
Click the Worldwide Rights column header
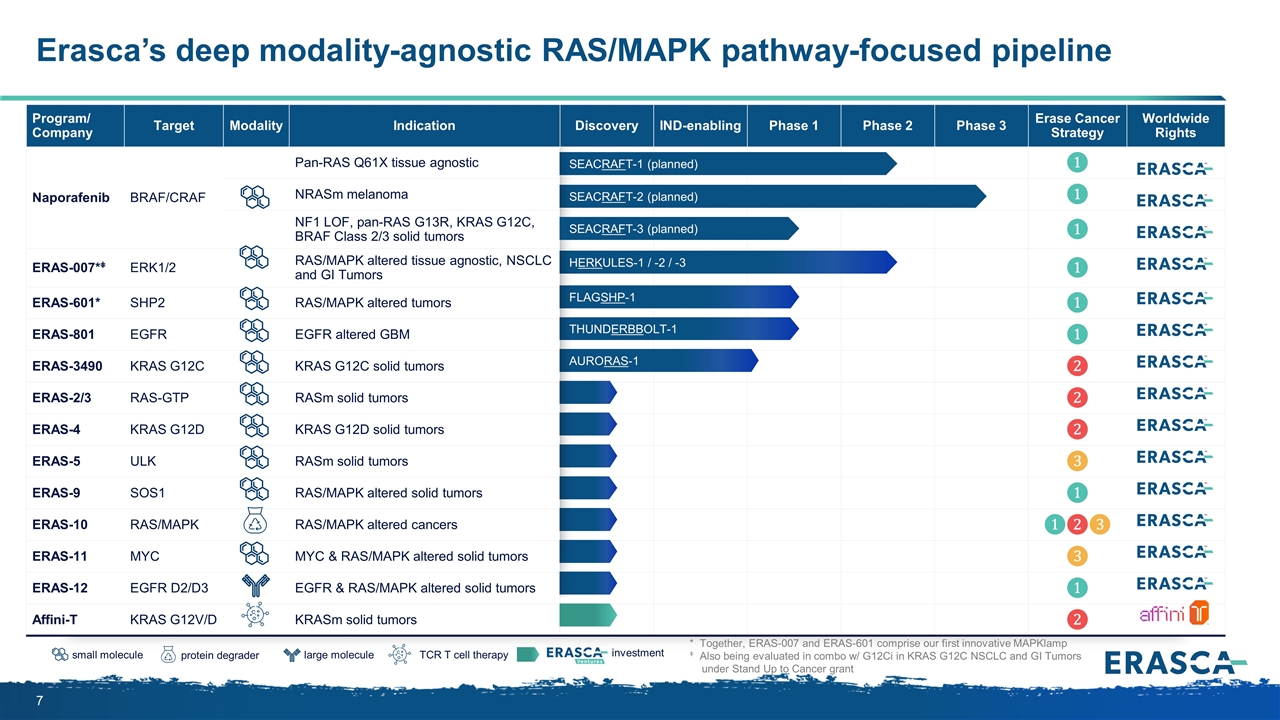1175,125
